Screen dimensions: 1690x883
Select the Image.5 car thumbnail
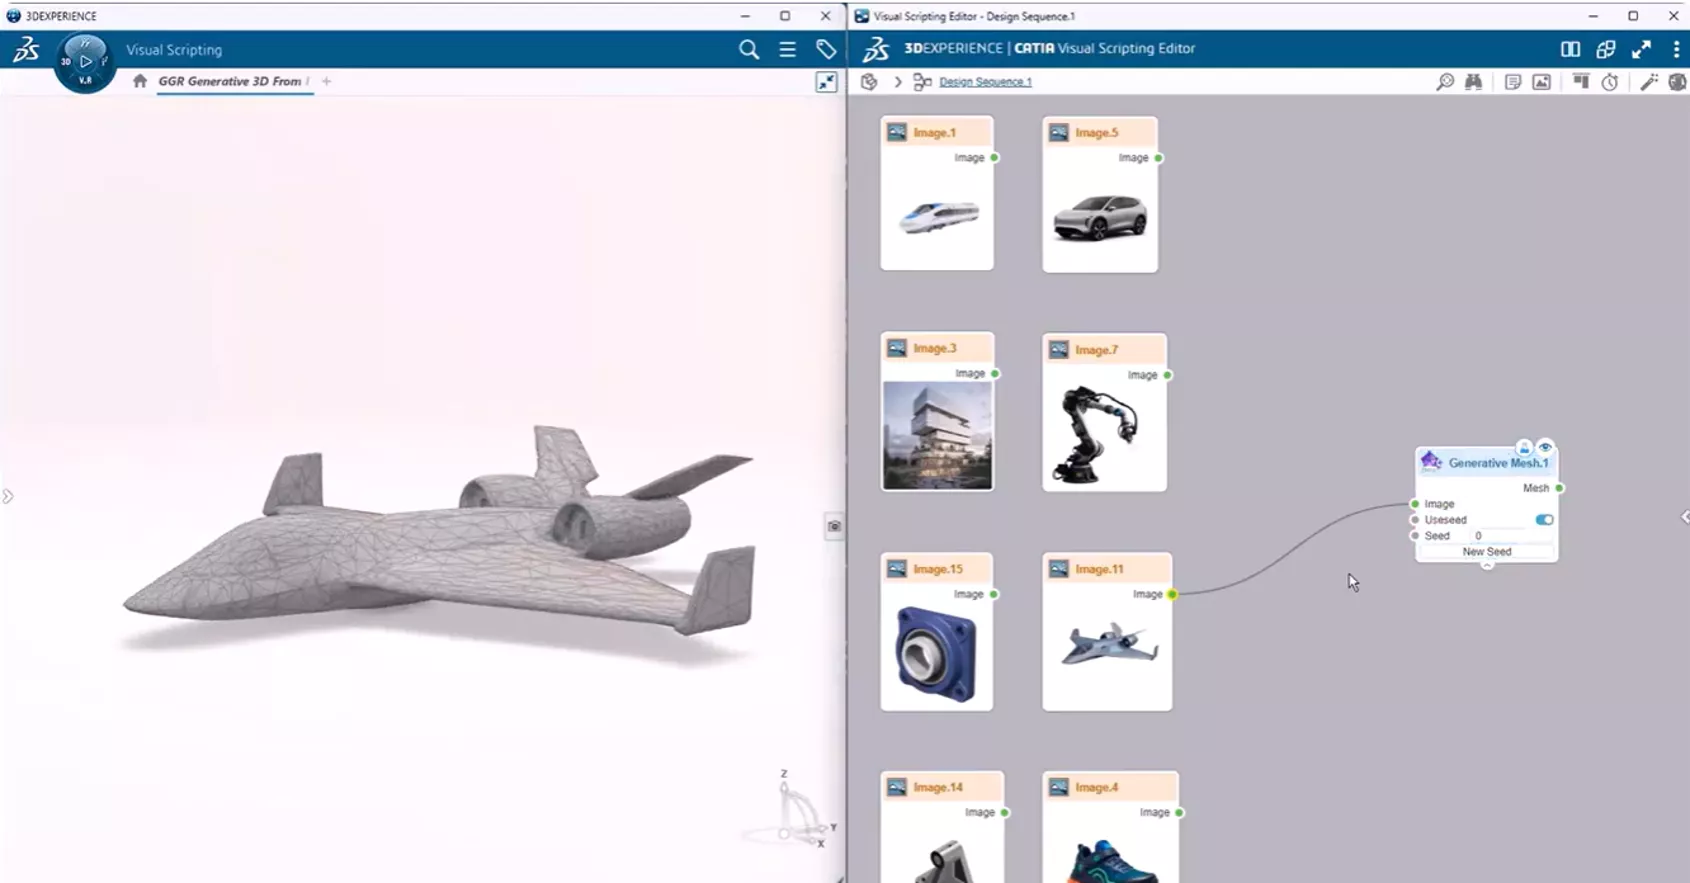coord(1100,218)
